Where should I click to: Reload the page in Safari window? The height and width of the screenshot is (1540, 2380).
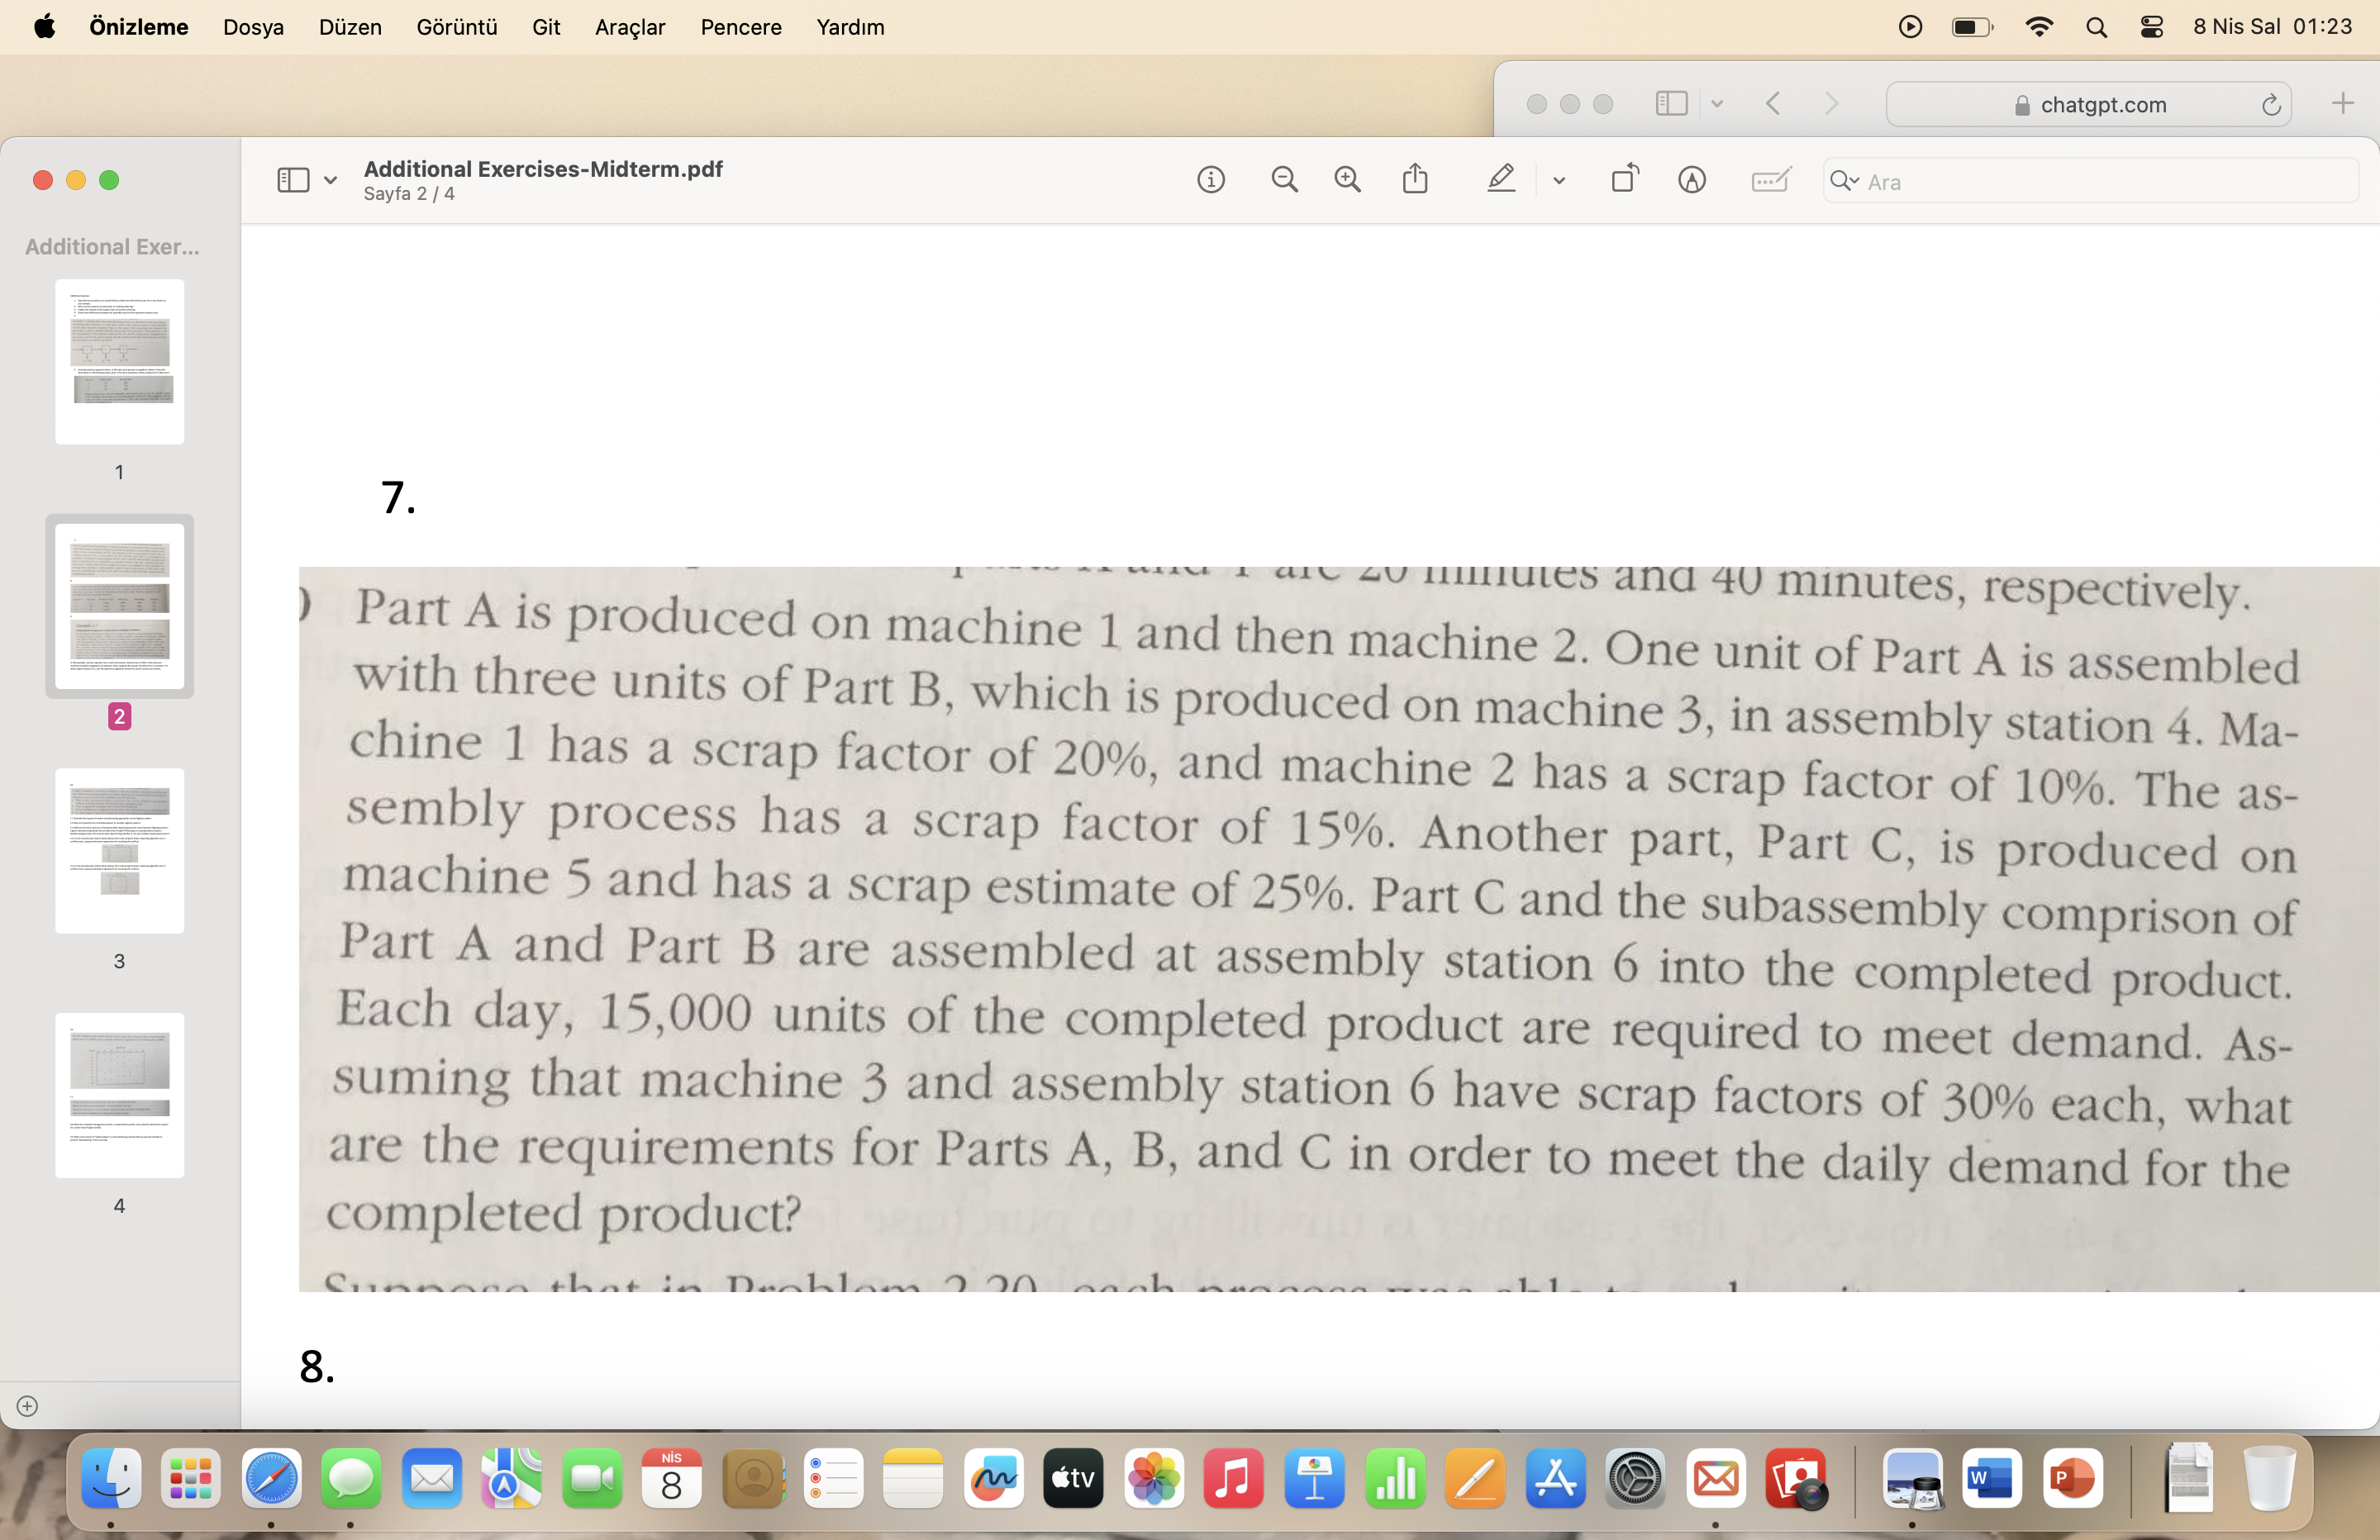2271,105
